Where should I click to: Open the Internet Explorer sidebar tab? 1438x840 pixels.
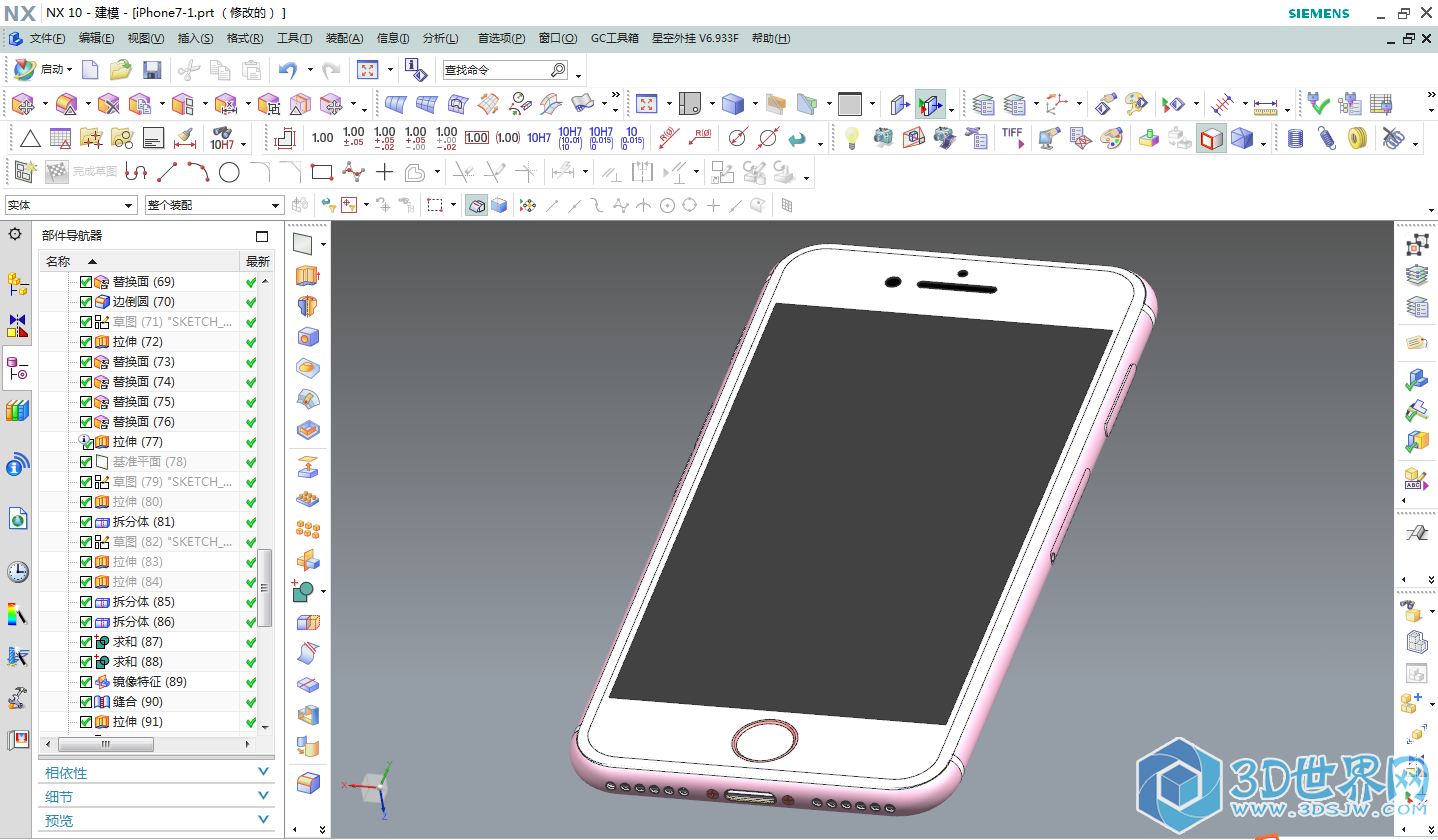coord(17,519)
